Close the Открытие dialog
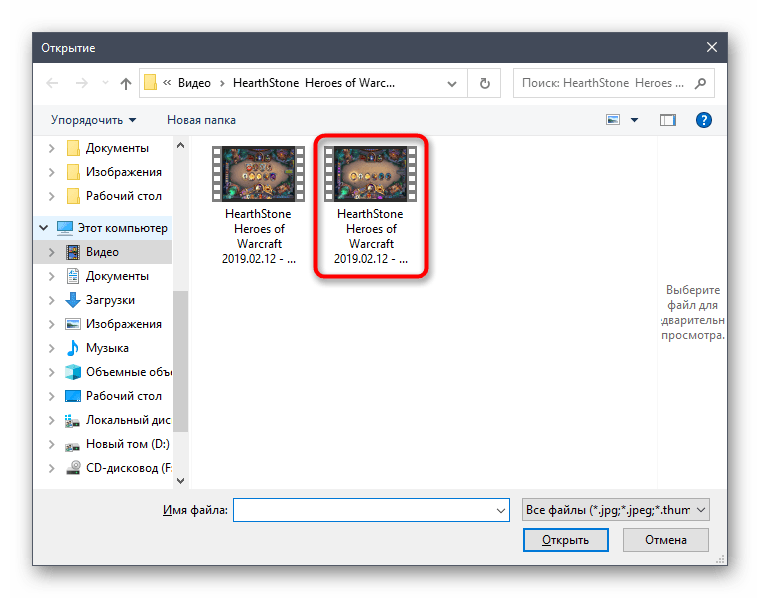This screenshot has height=598, width=760. click(712, 47)
